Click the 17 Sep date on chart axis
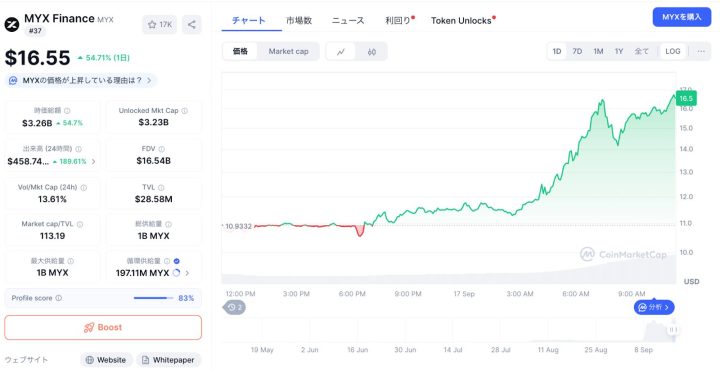Viewport: 720px width, 370px height. (464, 294)
